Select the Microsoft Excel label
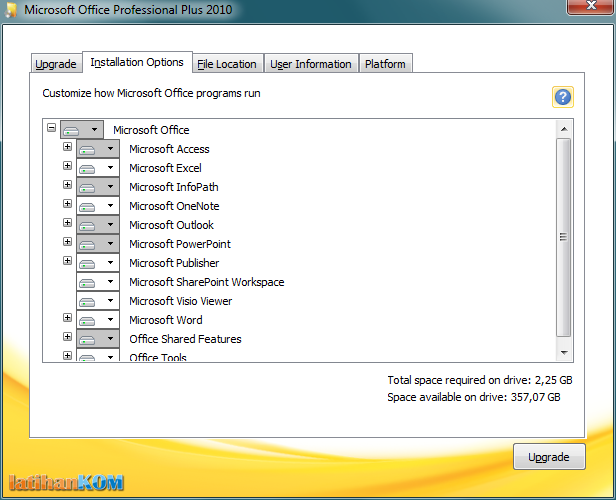The height and width of the screenshot is (500, 616). (x=165, y=168)
